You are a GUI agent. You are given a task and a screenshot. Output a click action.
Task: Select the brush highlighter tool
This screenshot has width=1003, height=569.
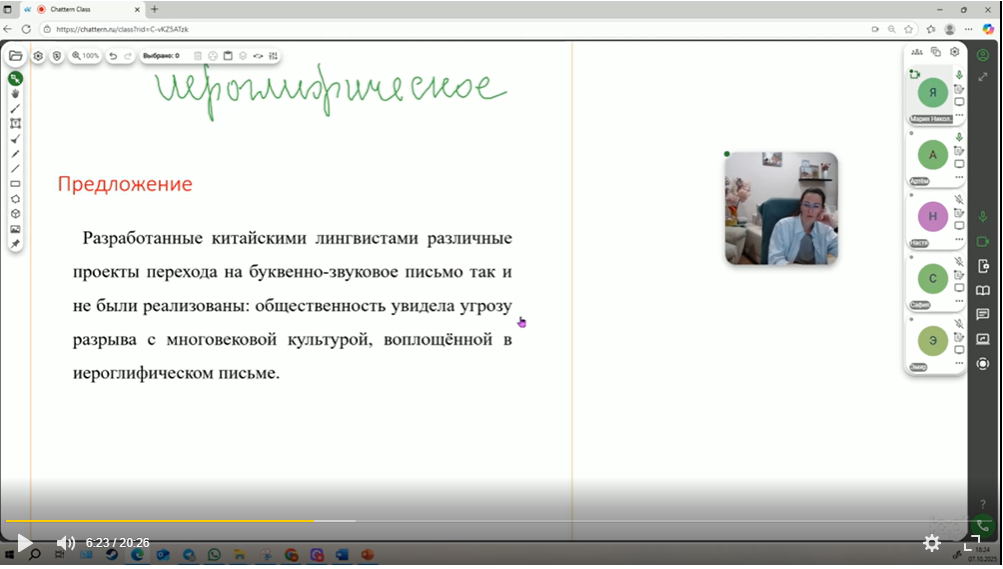coord(15,139)
